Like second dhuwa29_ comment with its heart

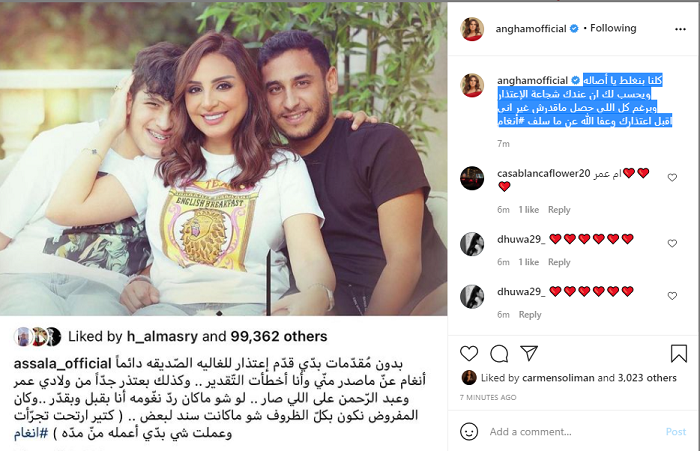pos(672,296)
